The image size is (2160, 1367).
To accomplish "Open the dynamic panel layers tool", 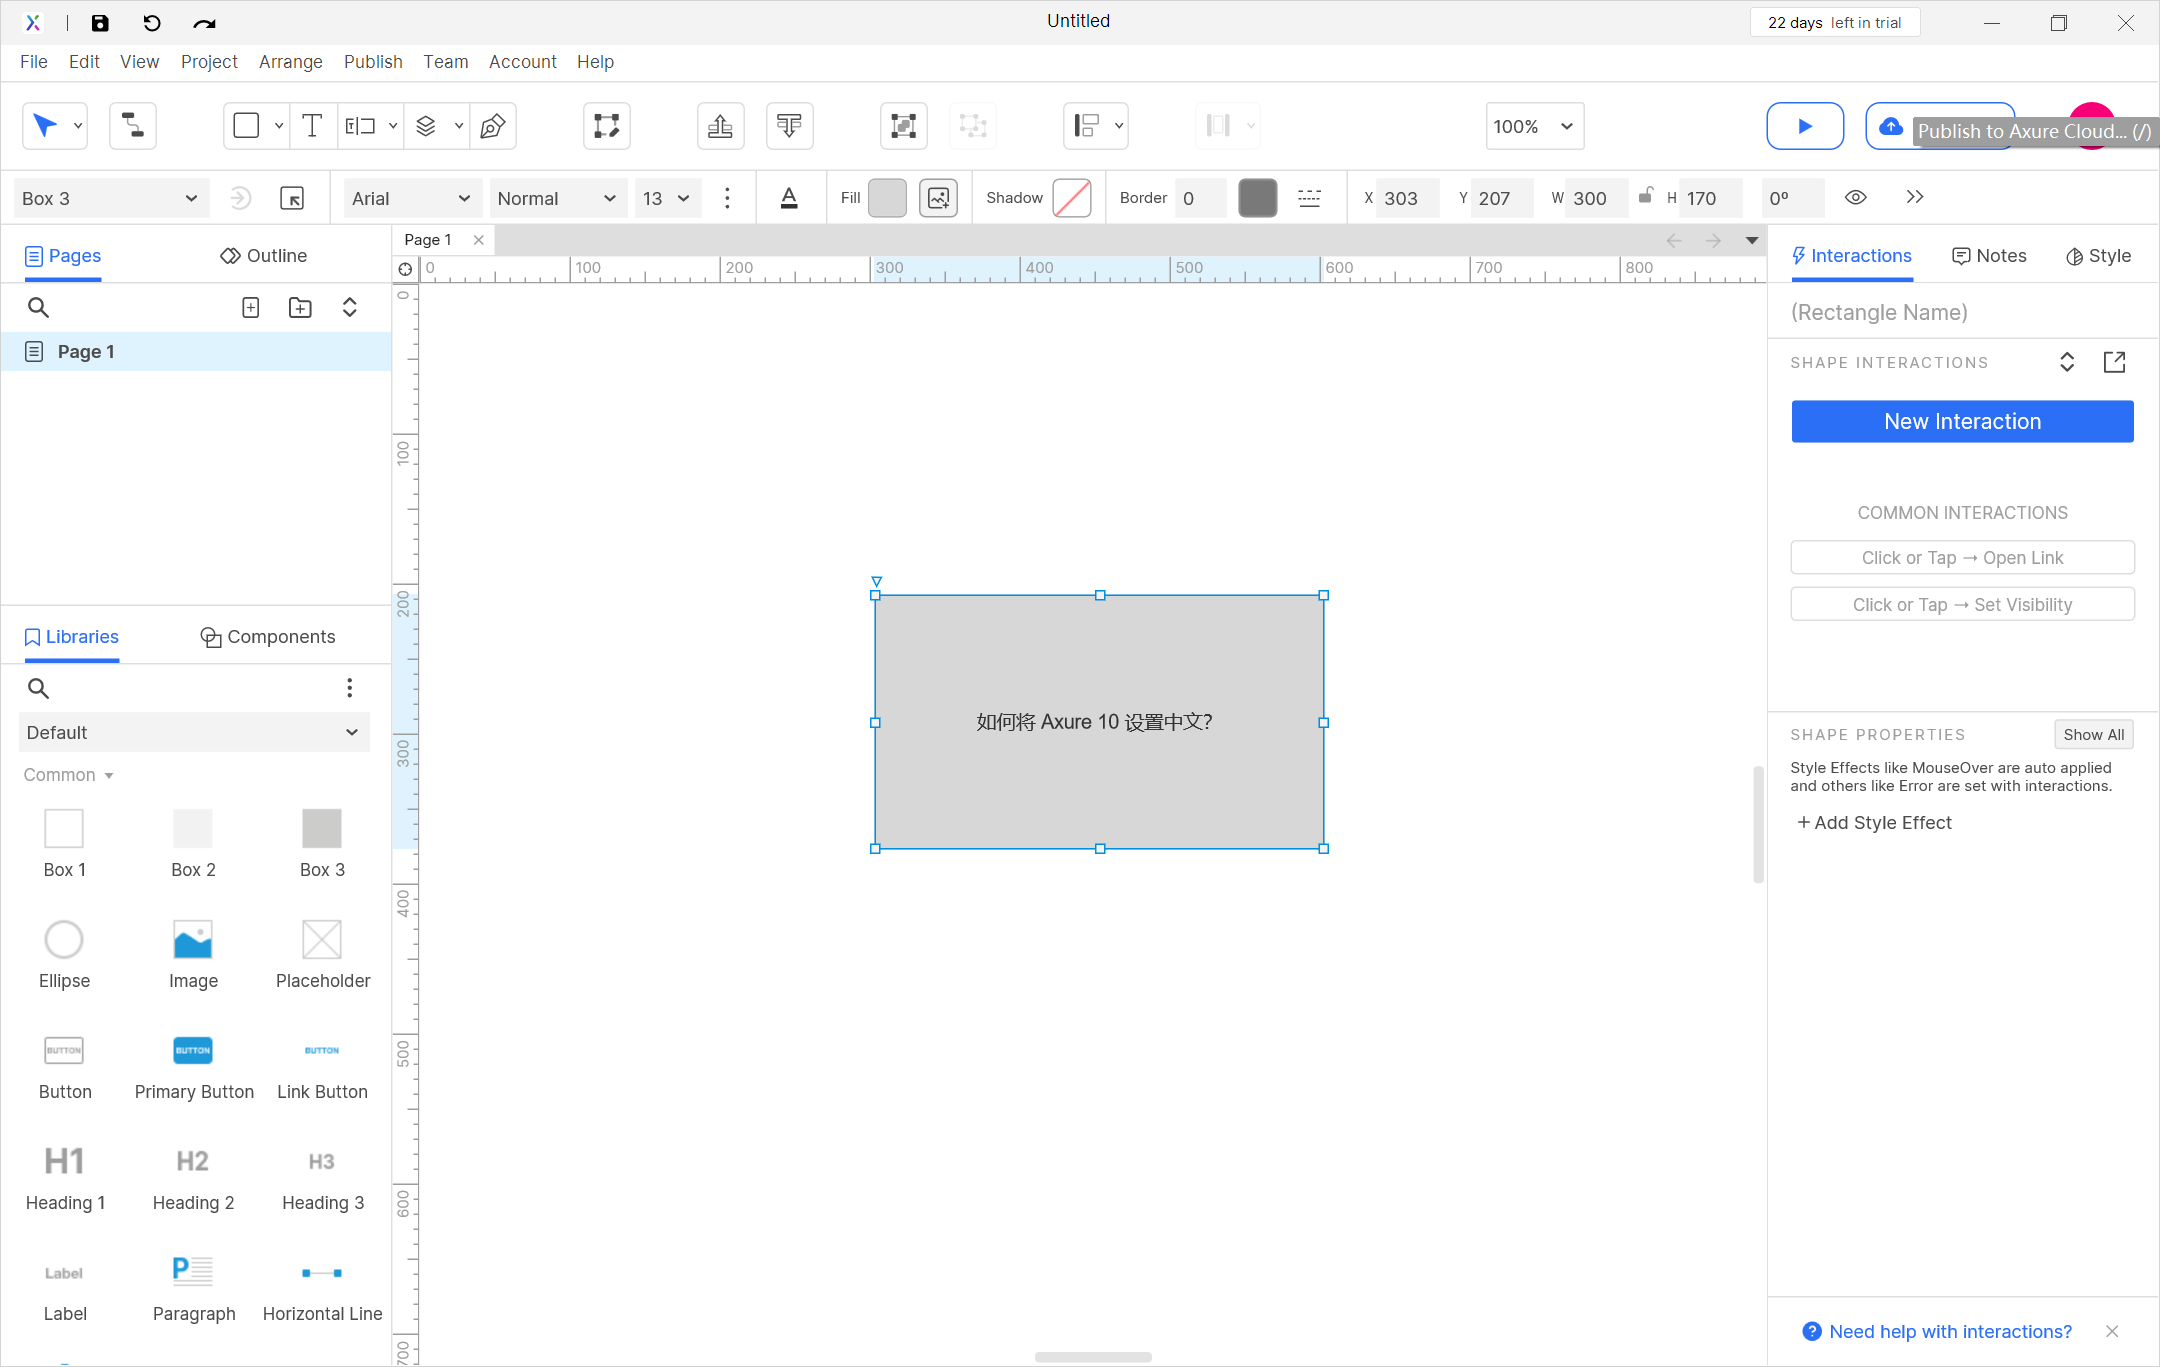I will (426, 126).
